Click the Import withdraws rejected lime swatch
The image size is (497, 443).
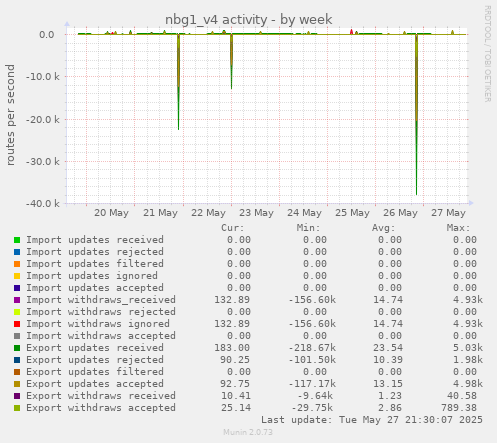[17, 312]
